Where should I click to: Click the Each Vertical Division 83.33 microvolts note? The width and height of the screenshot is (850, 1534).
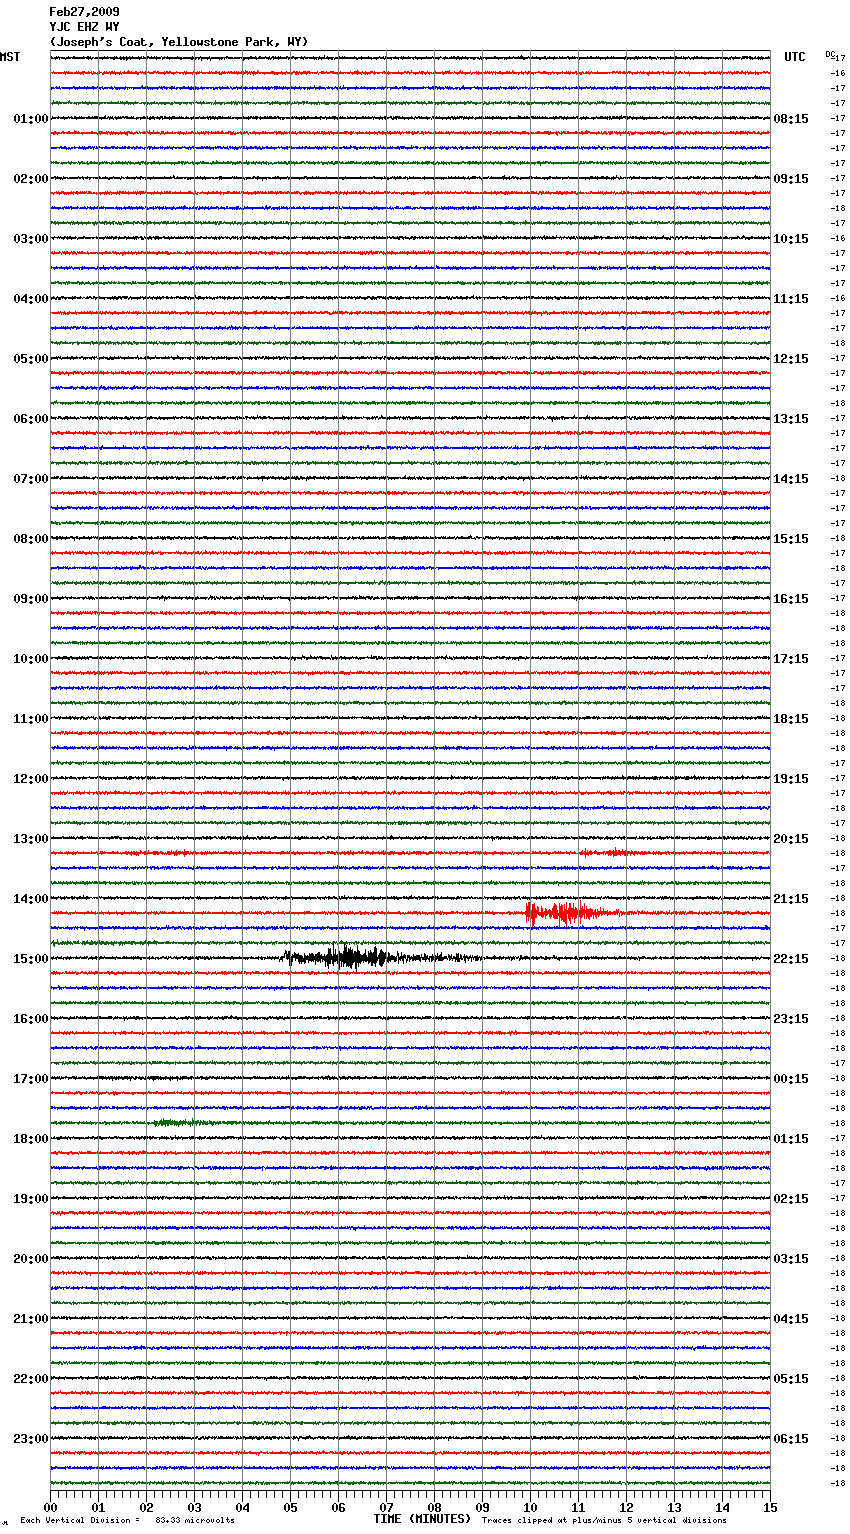[127, 1520]
